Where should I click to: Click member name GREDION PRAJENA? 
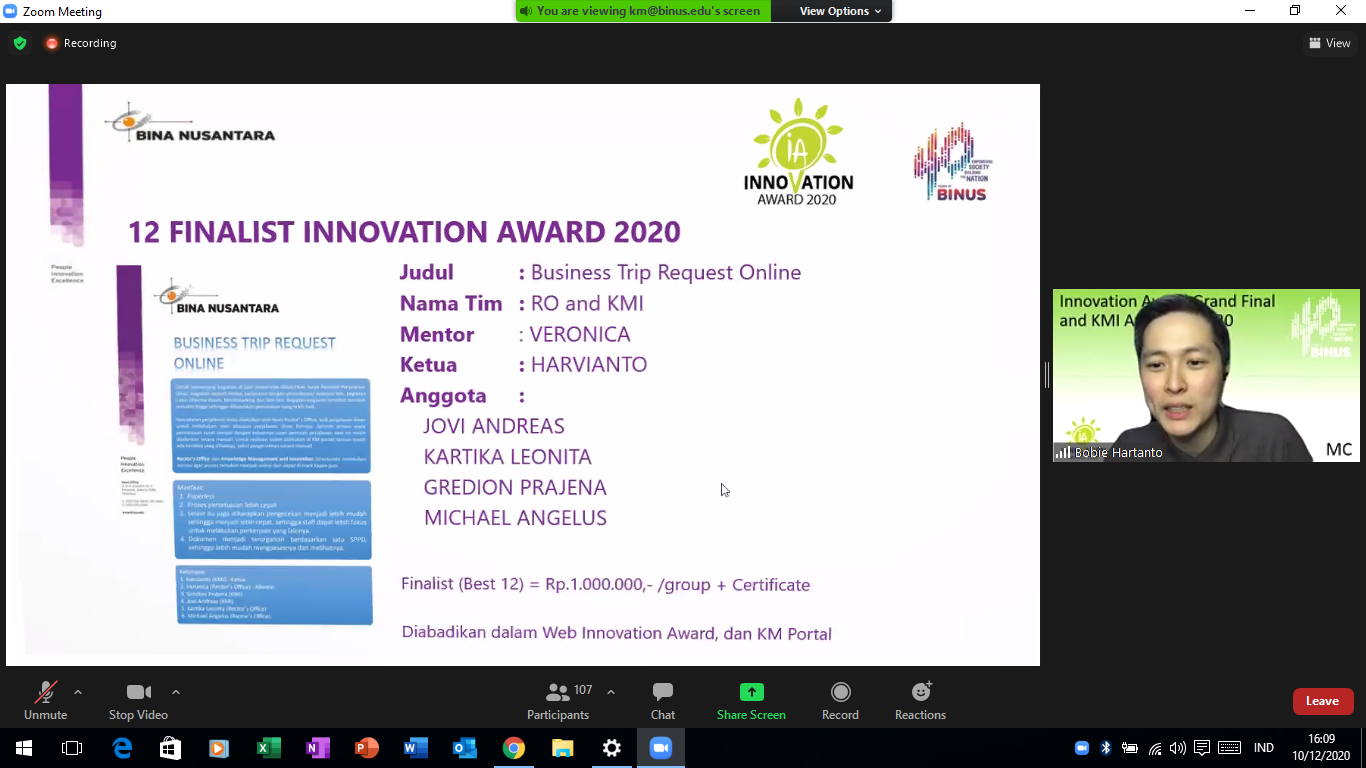coord(515,488)
